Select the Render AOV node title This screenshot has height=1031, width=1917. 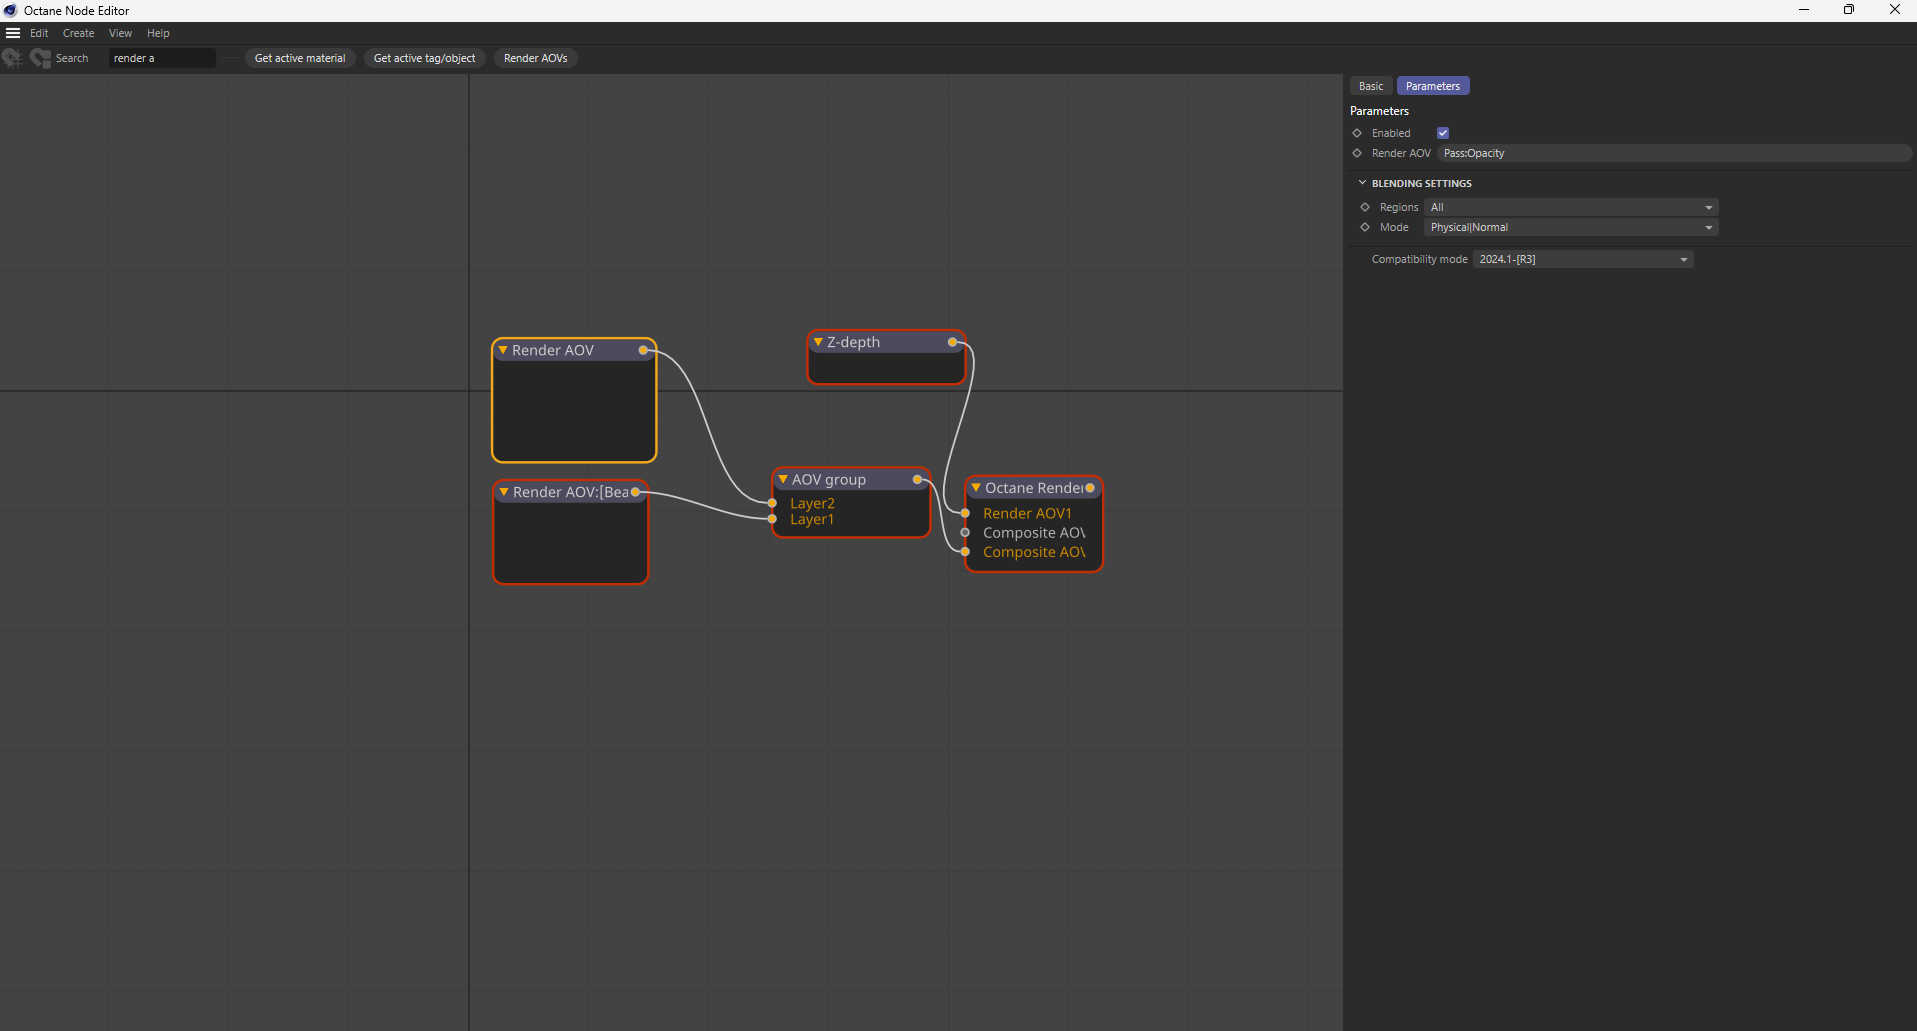[x=553, y=350]
